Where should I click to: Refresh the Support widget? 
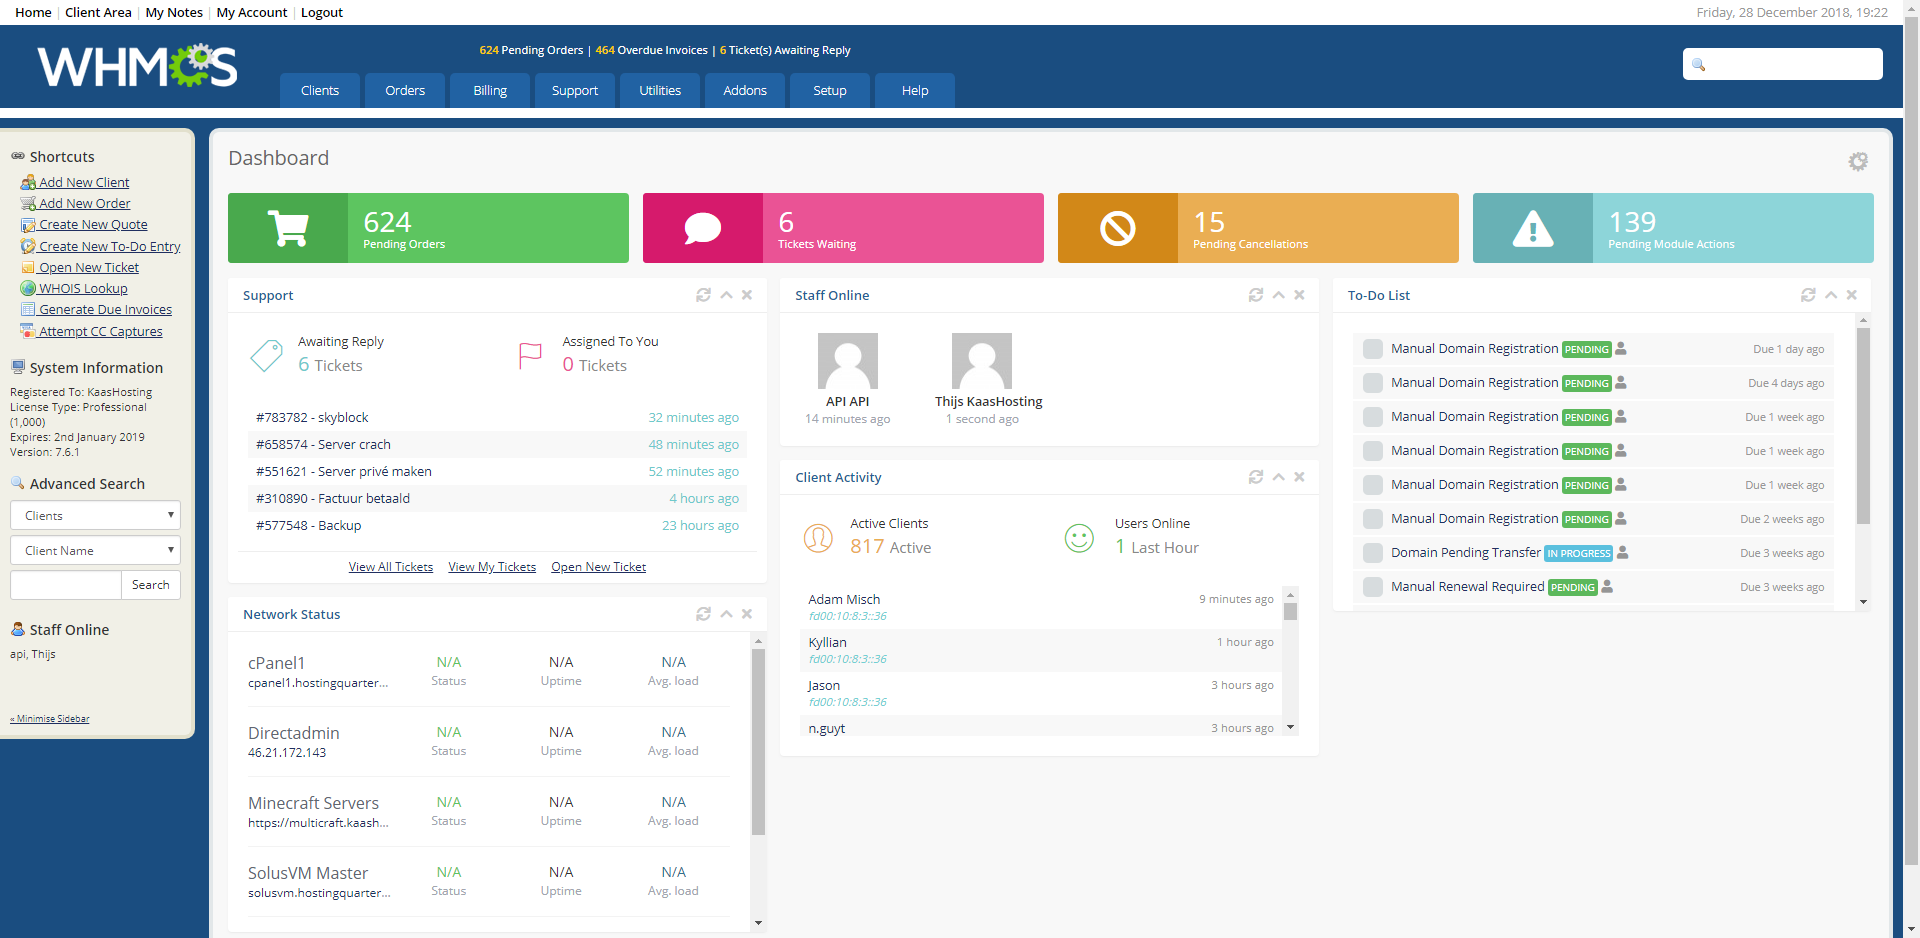point(703,295)
